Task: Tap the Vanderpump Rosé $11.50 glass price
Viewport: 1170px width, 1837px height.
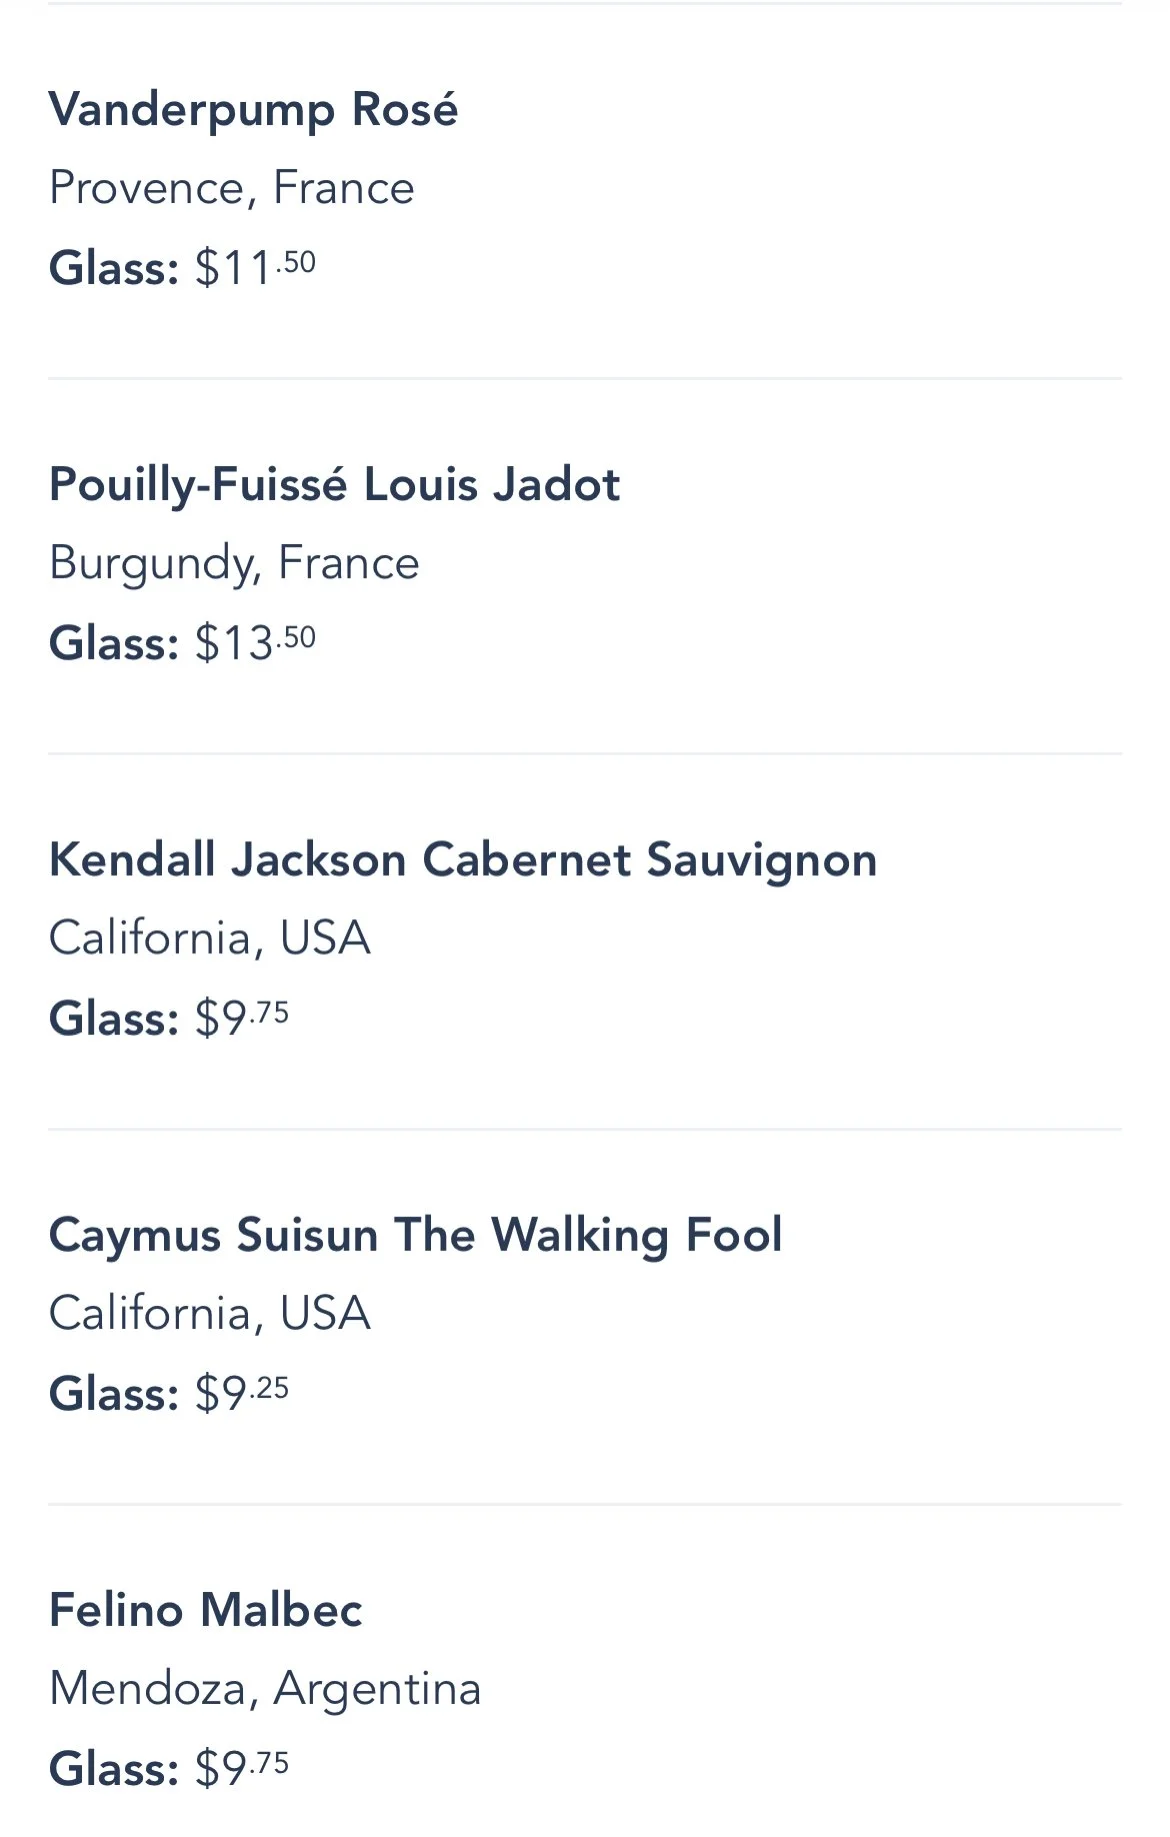Action: [x=256, y=267]
